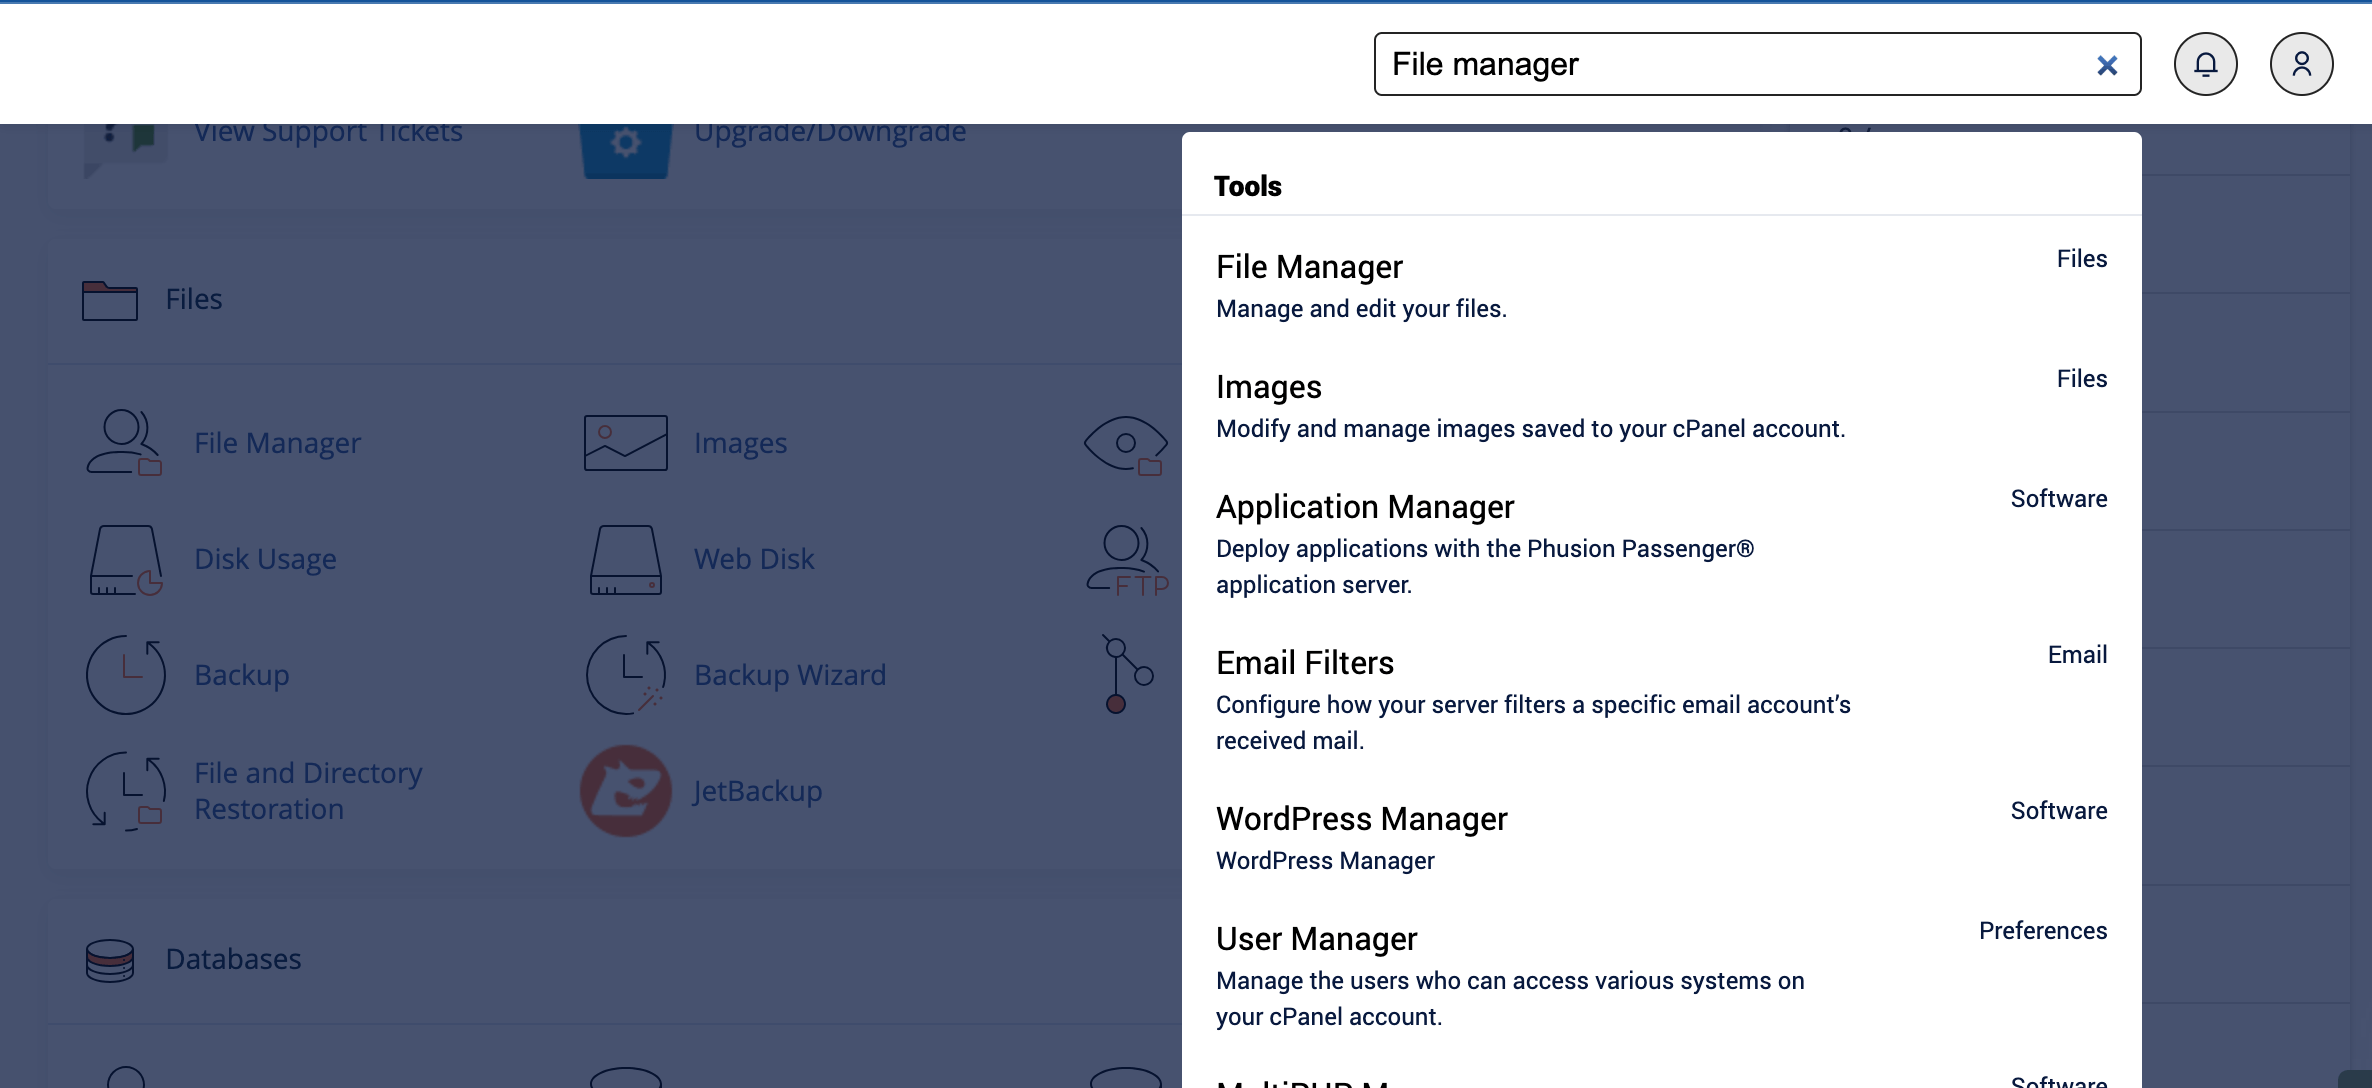Open WordPress Manager search result
Image resolution: width=2372 pixels, height=1088 pixels.
coord(1361,819)
